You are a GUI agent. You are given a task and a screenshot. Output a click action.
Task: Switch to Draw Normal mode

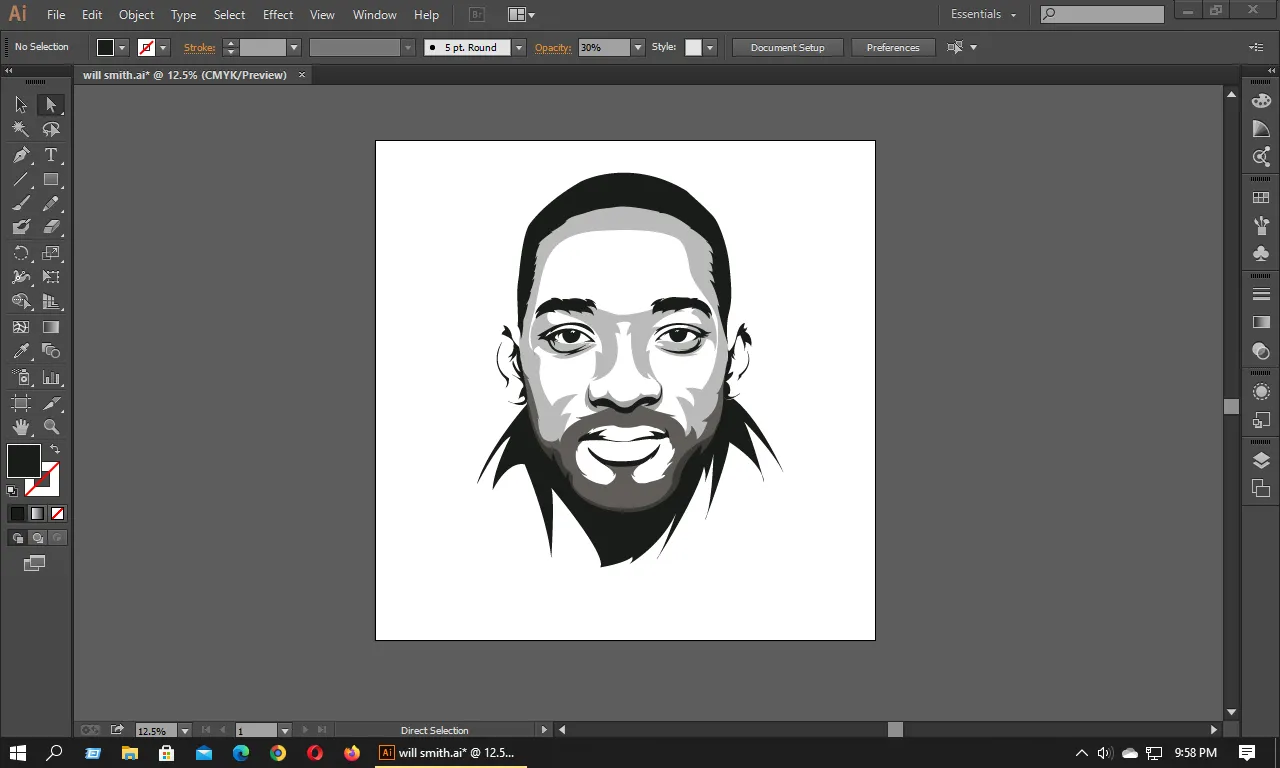(17, 538)
